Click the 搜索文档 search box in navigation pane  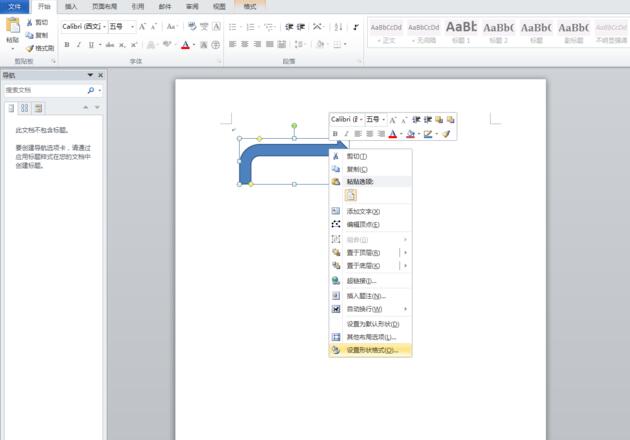pyautogui.click(x=45, y=90)
